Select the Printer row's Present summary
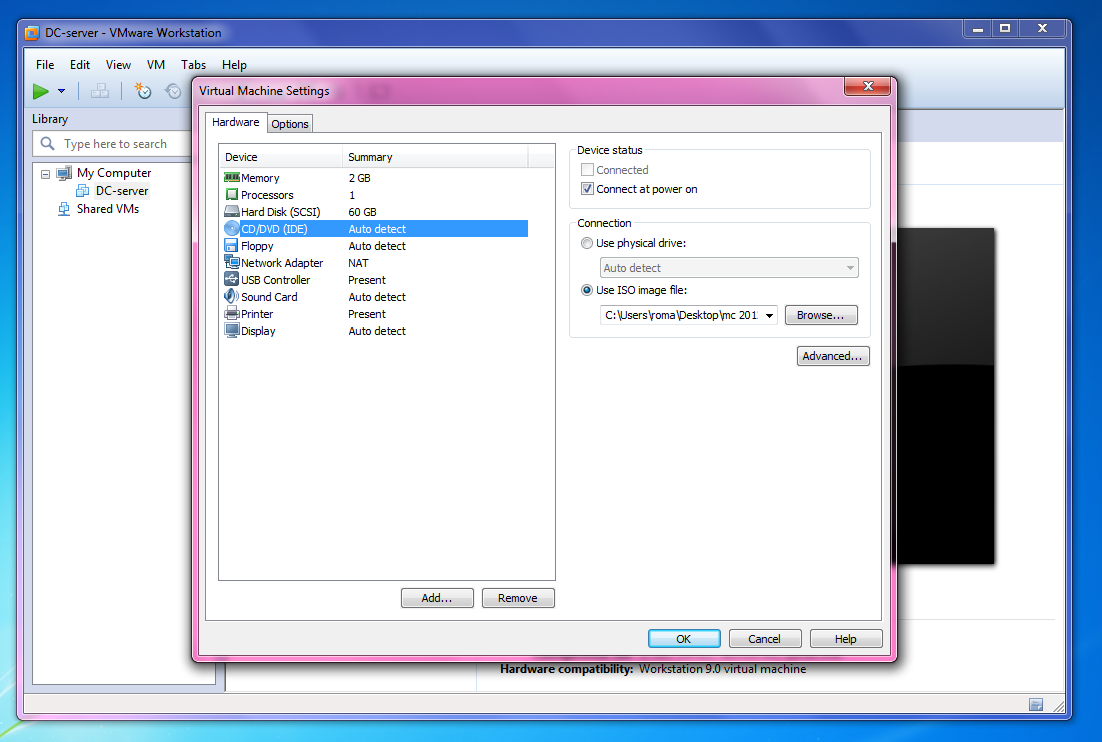 tap(367, 314)
